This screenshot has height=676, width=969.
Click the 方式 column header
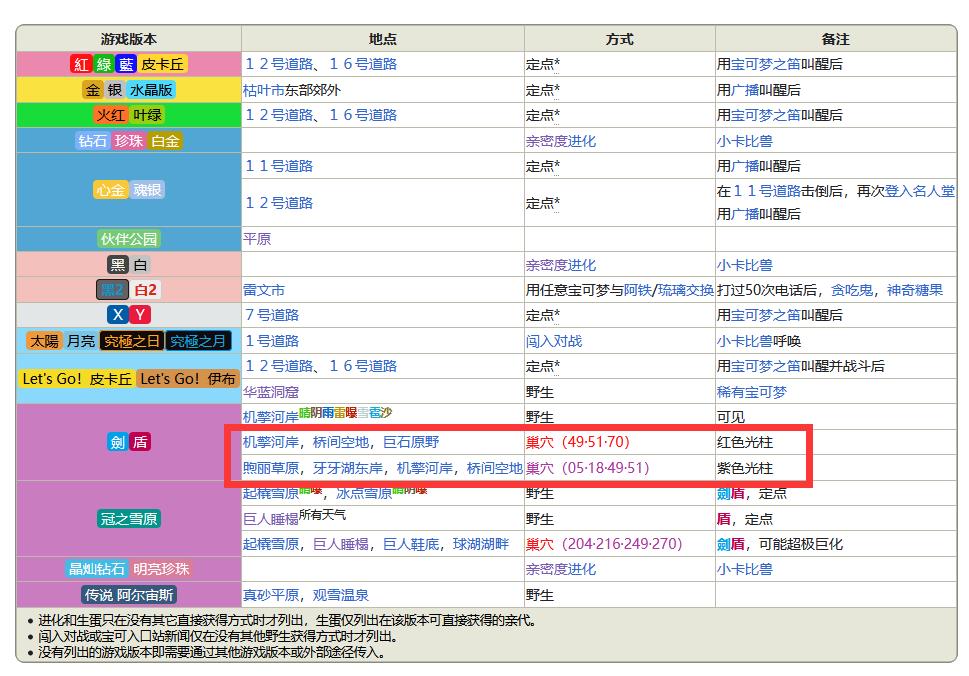click(619, 39)
